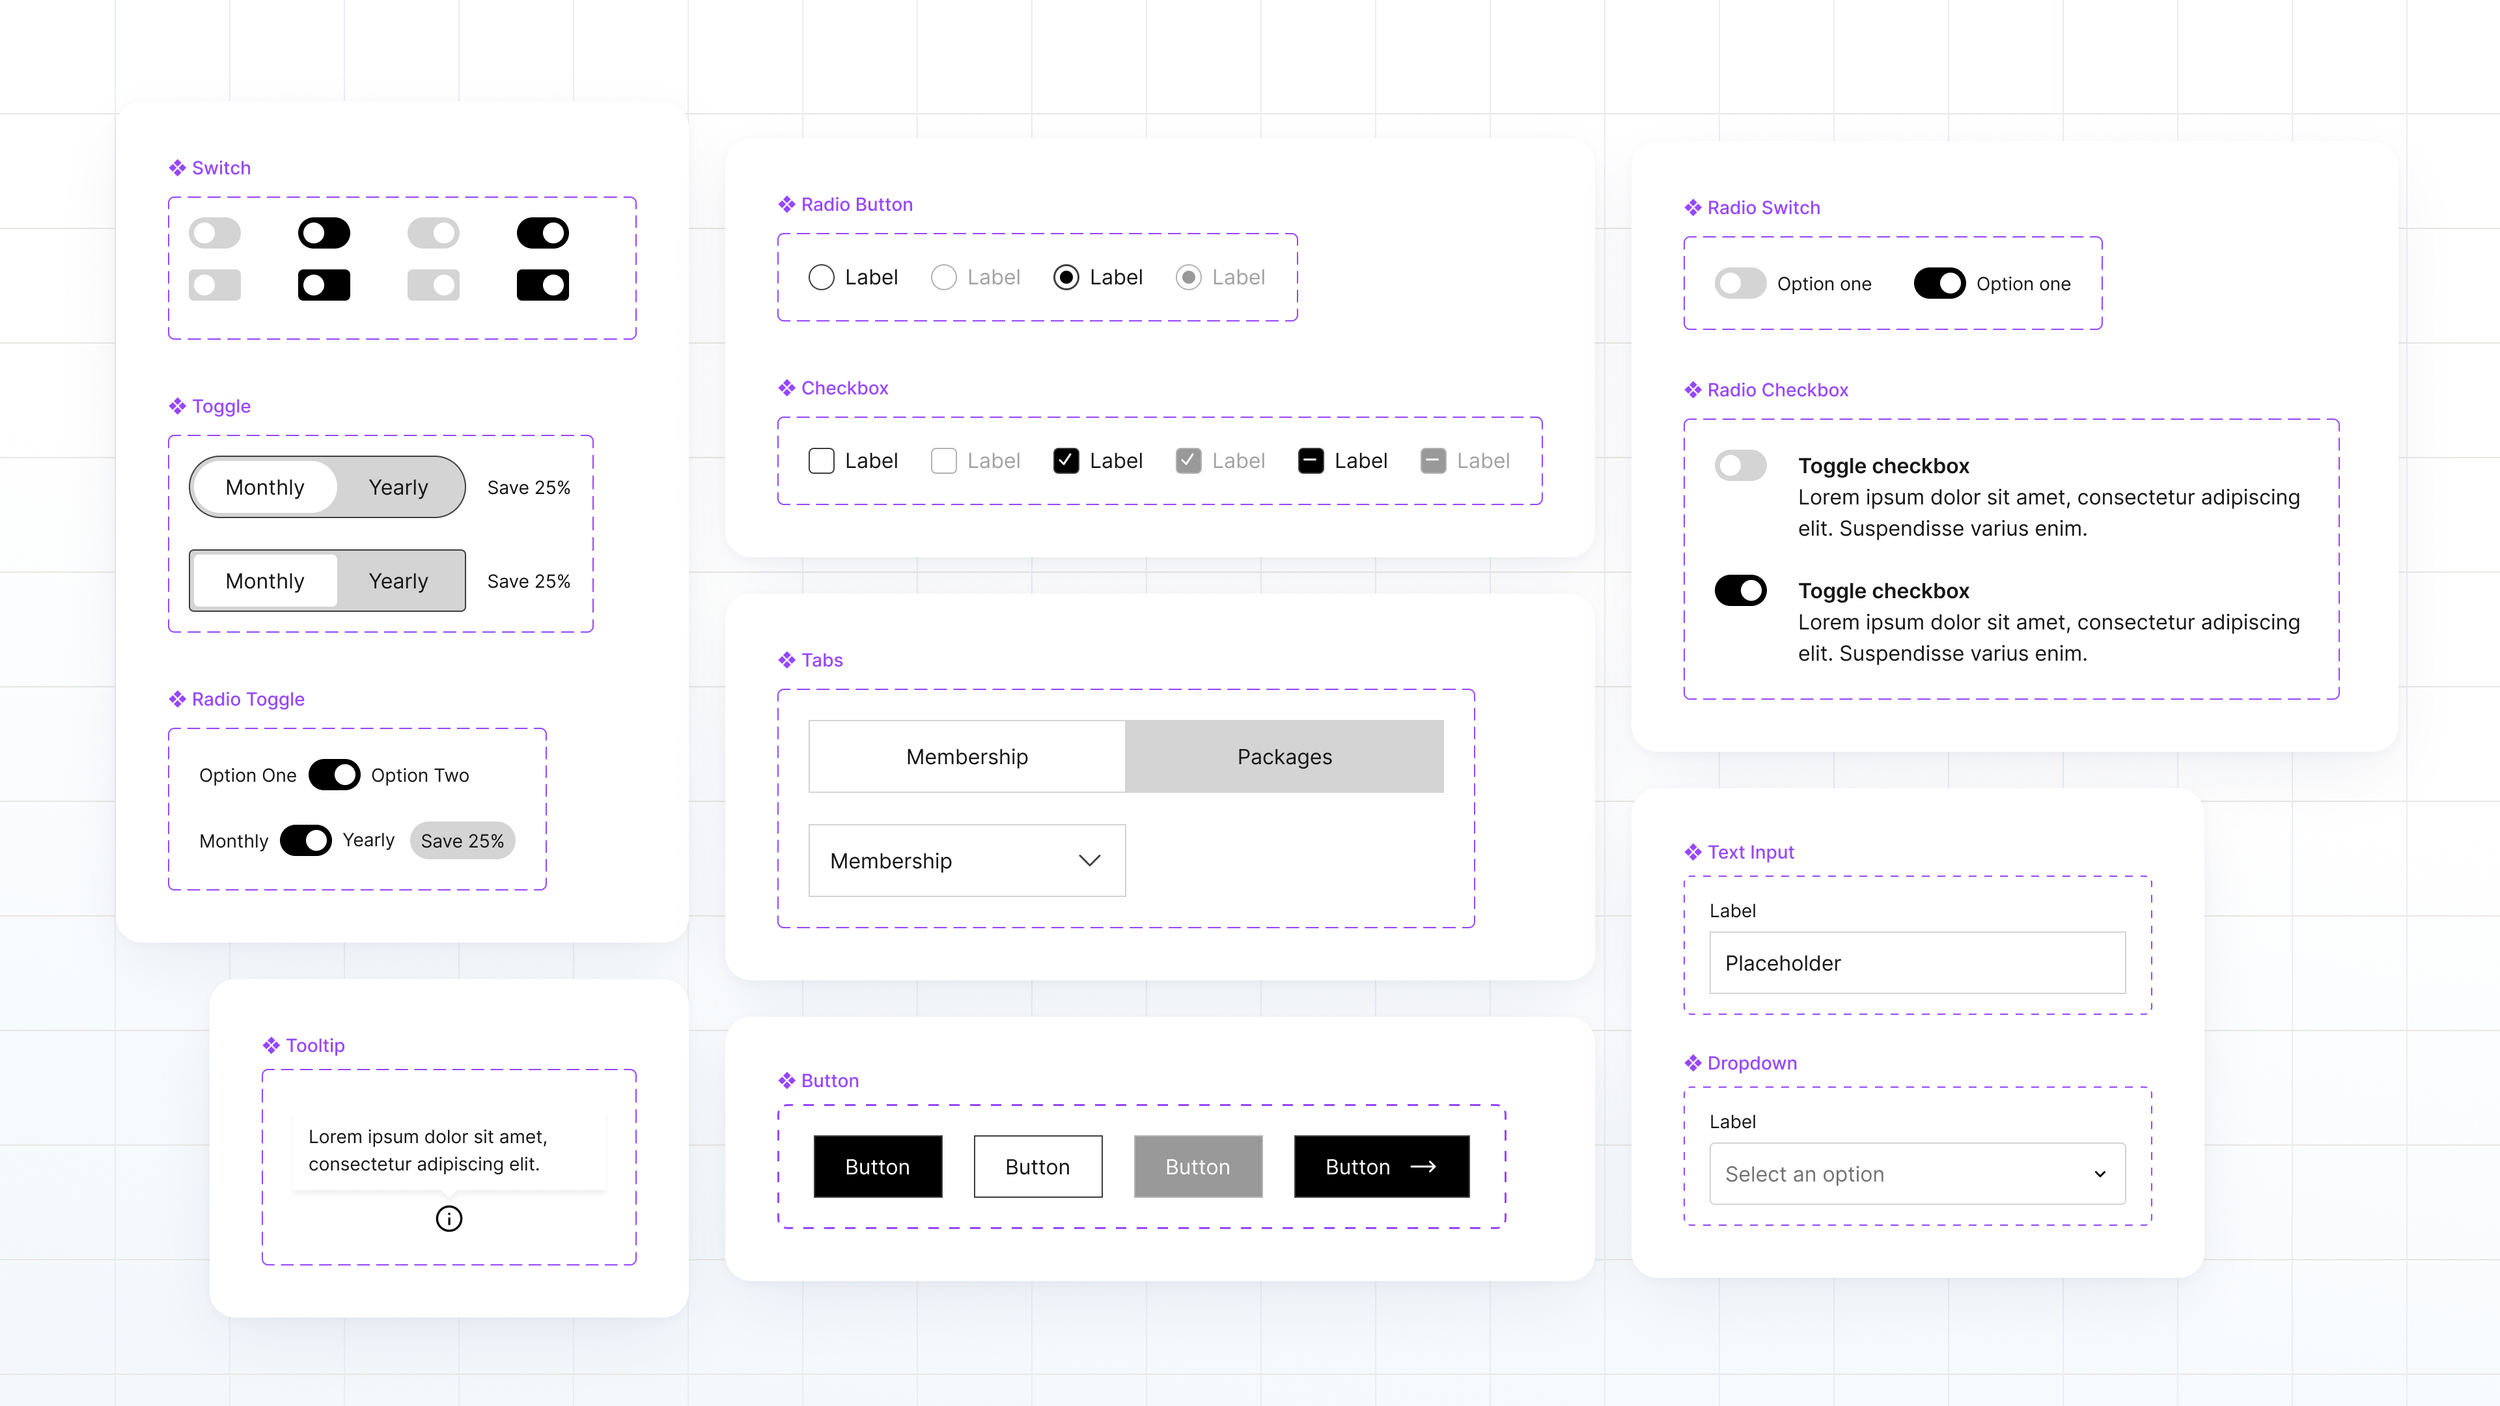Click the component icon beside the Checkbox heading

(787, 388)
